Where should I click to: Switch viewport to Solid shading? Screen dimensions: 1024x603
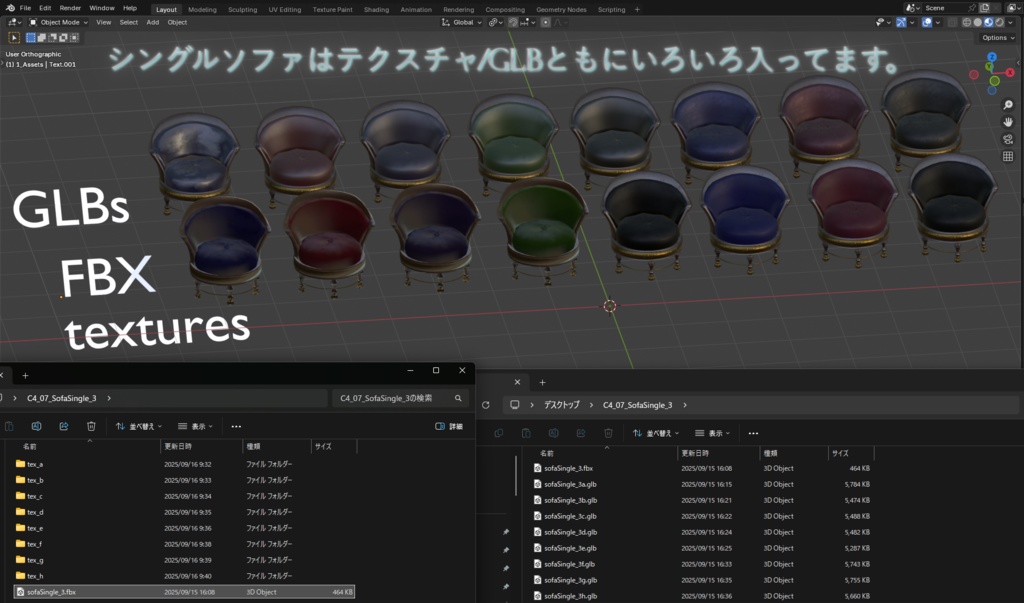pyautogui.click(x=978, y=23)
